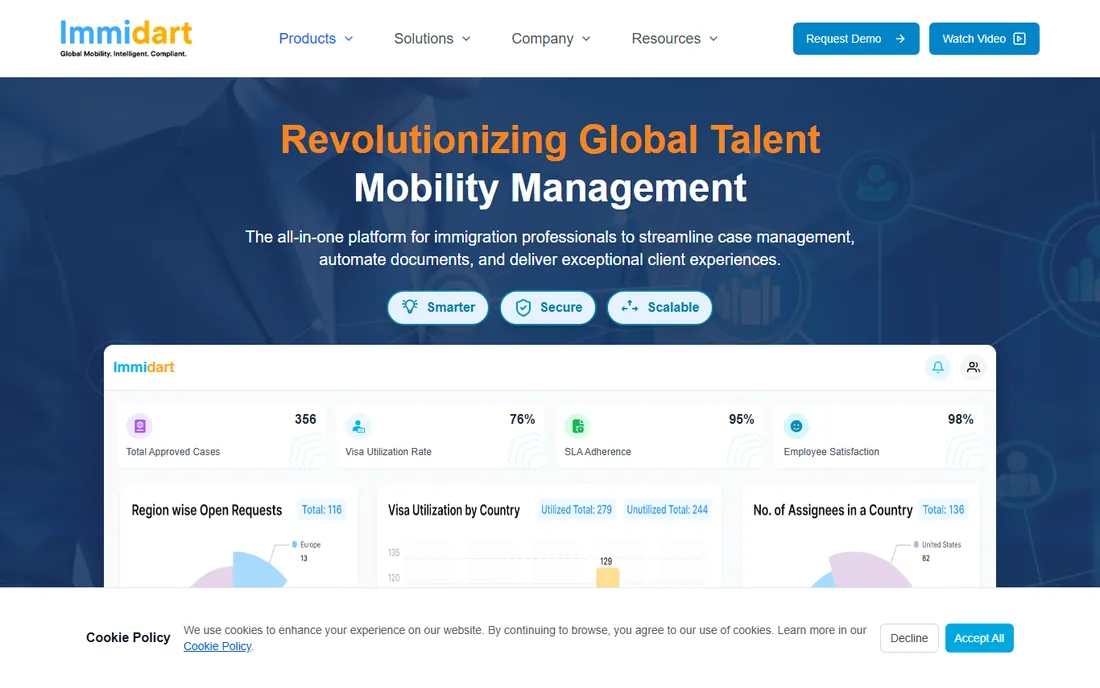Click the Request Demo button
Image resolution: width=1100 pixels, height=688 pixels.
(x=856, y=39)
